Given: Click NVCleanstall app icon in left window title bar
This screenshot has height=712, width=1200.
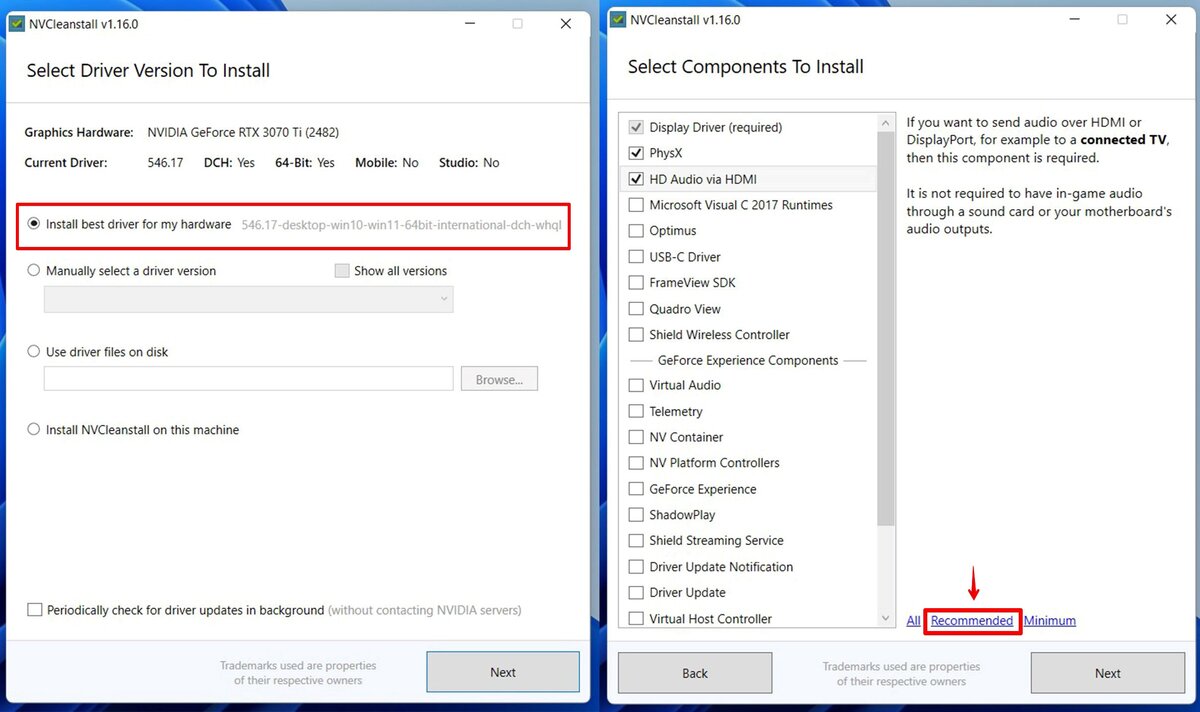Looking at the screenshot, I should 16,24.
